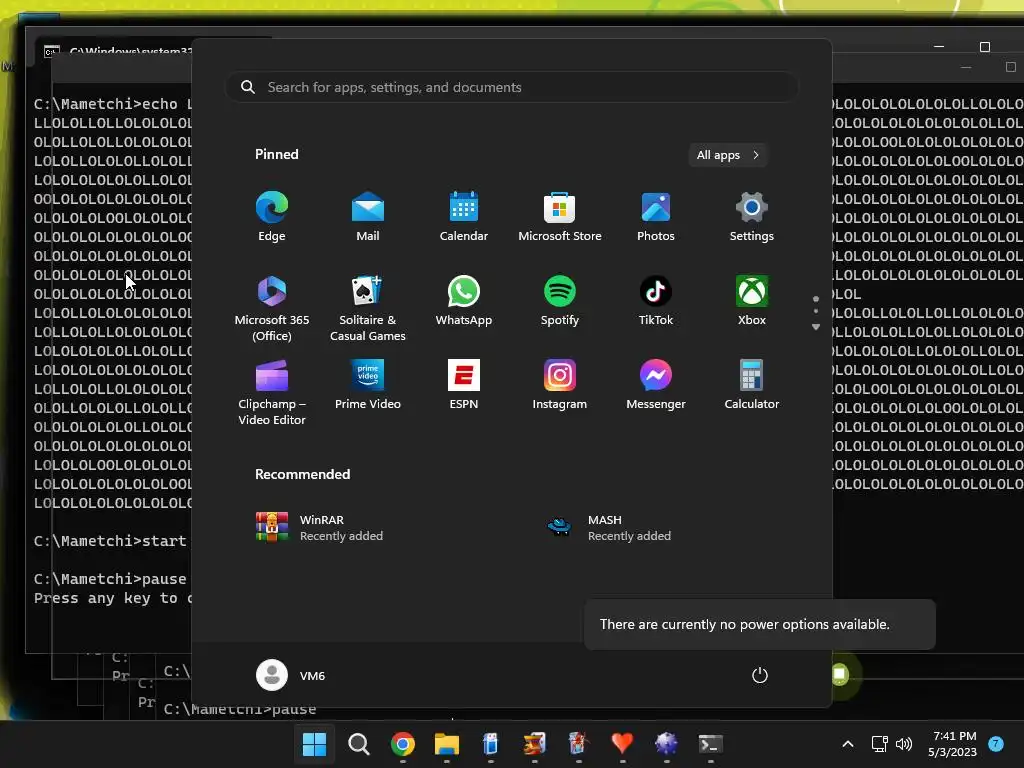
Task: Open network status in system tray
Action: 880,744
